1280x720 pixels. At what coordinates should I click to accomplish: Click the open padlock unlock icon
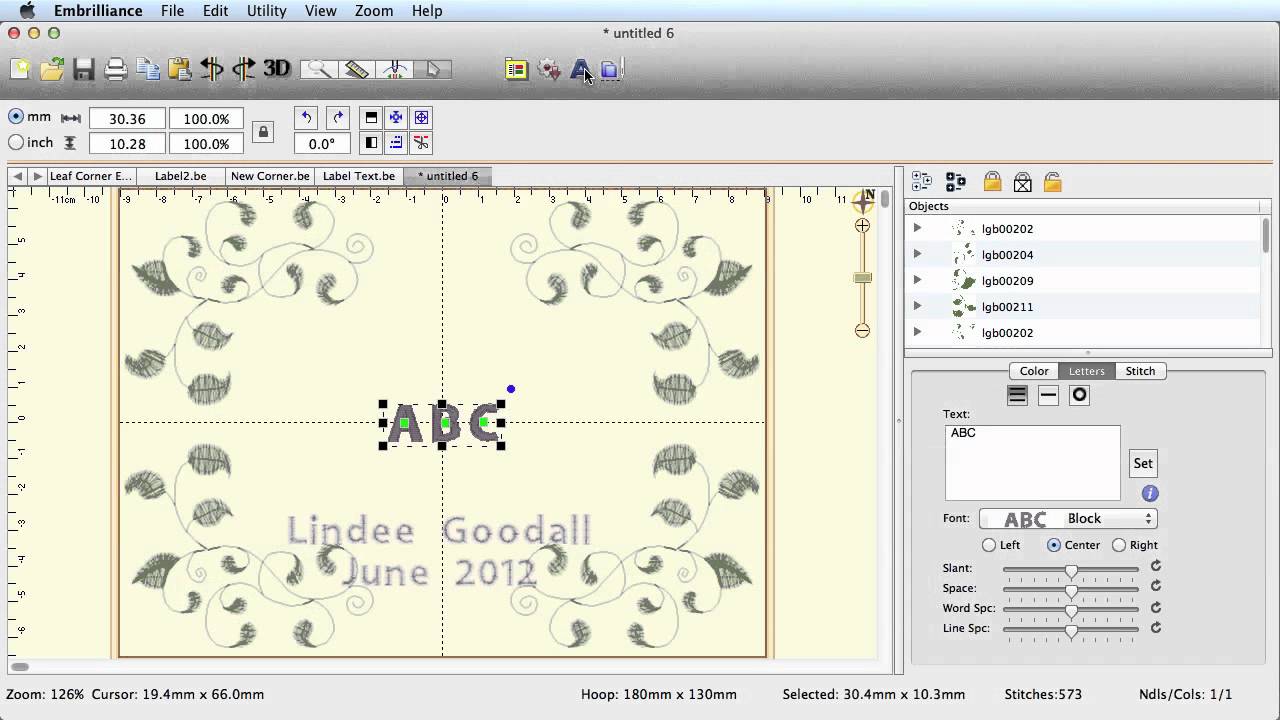pyautogui.click(x=1052, y=182)
